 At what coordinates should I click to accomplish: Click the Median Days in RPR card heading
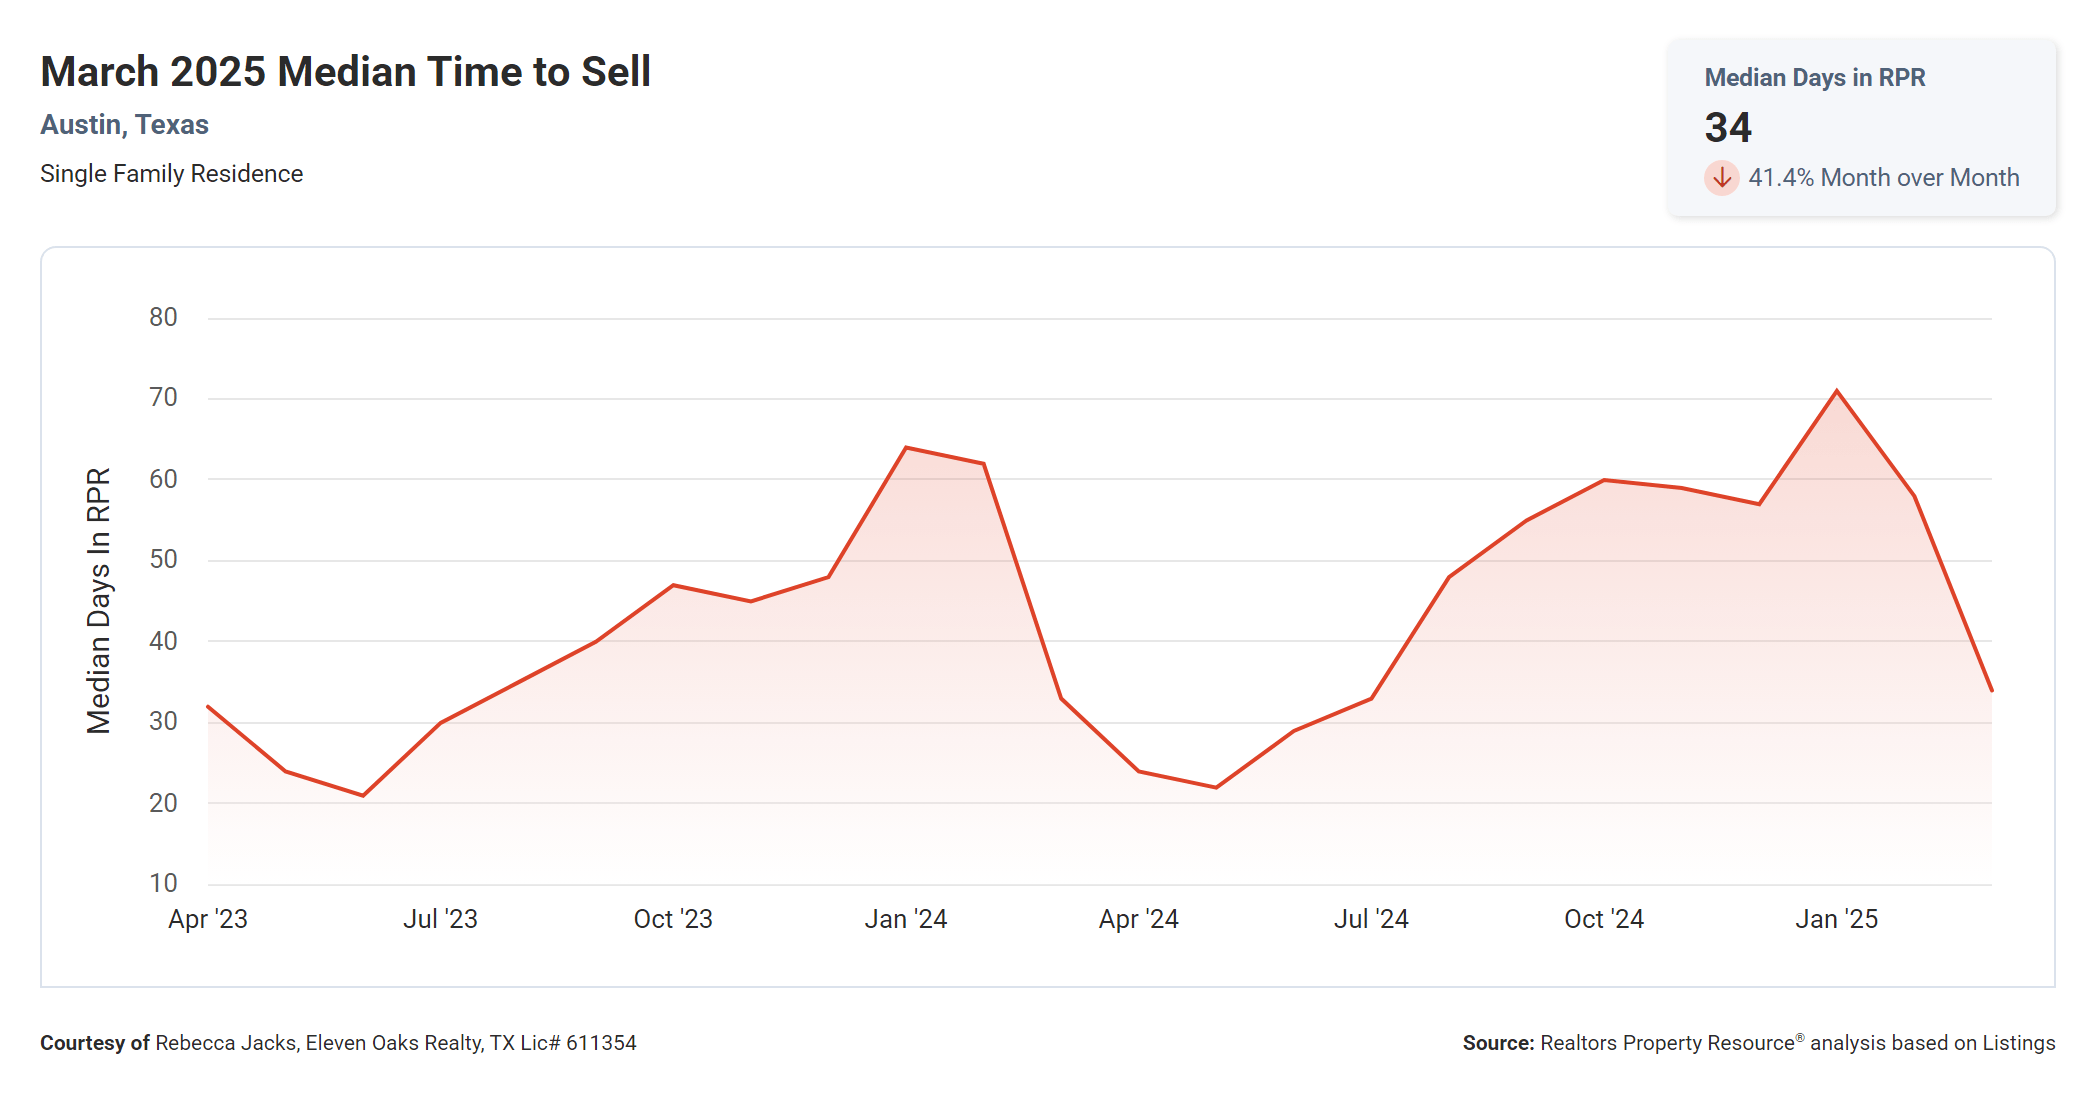(x=1814, y=78)
